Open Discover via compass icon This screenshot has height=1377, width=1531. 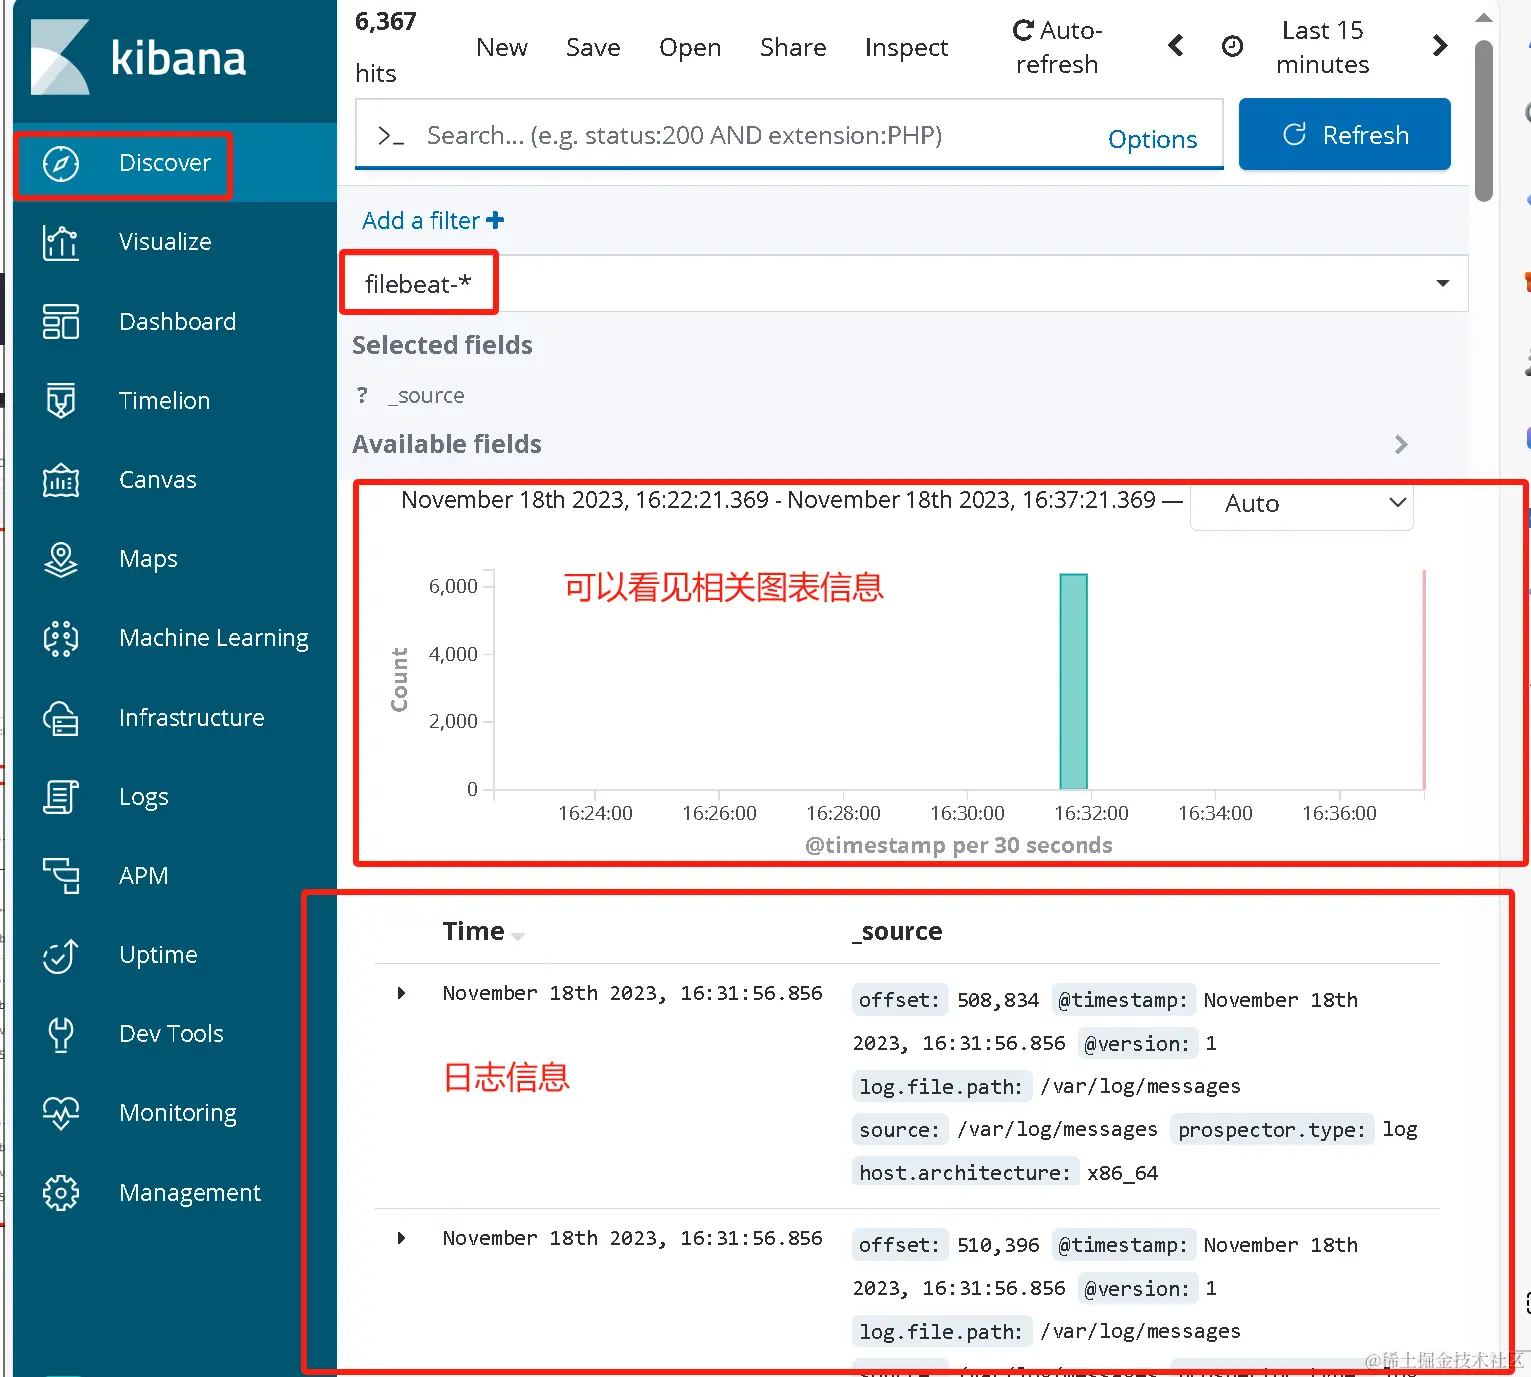click(x=61, y=163)
